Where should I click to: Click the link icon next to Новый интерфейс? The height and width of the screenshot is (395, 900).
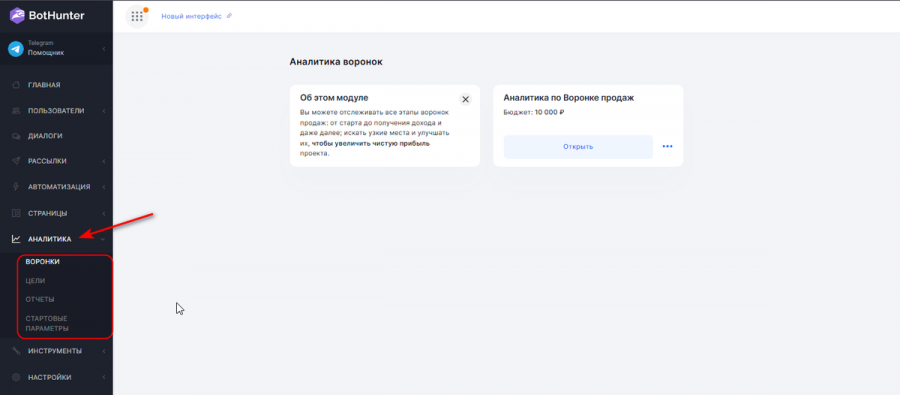pos(229,16)
